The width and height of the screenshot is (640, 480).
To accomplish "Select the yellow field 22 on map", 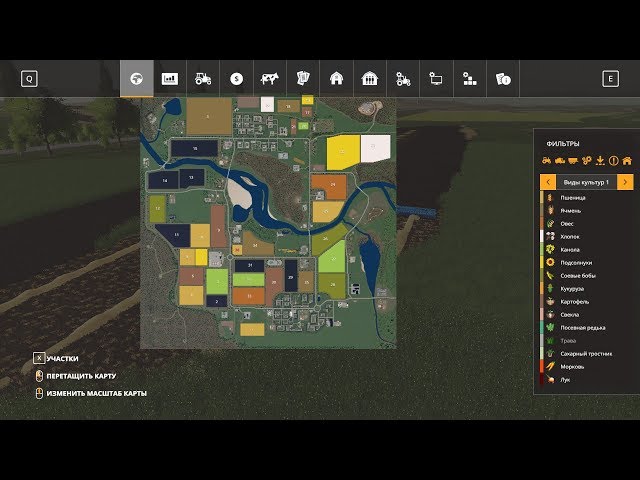I will pyautogui.click(x=342, y=152).
